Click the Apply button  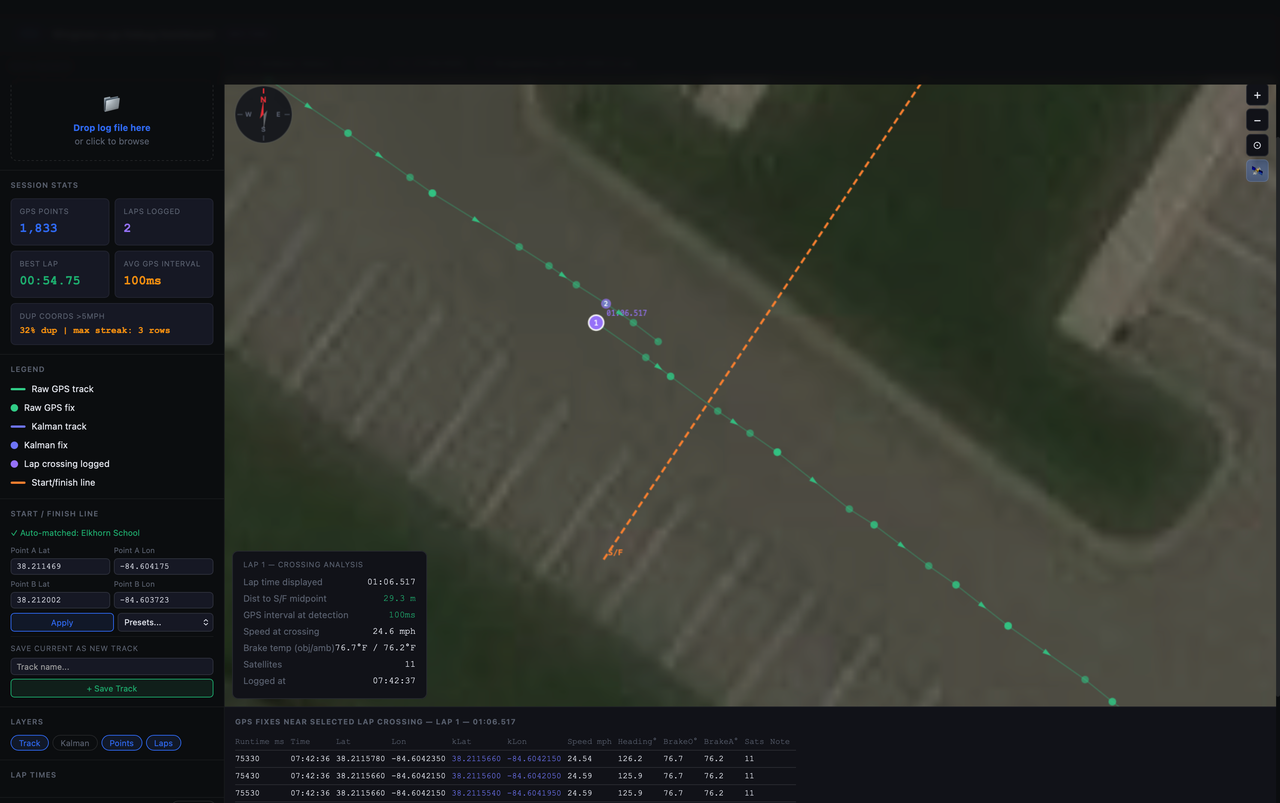click(62, 622)
